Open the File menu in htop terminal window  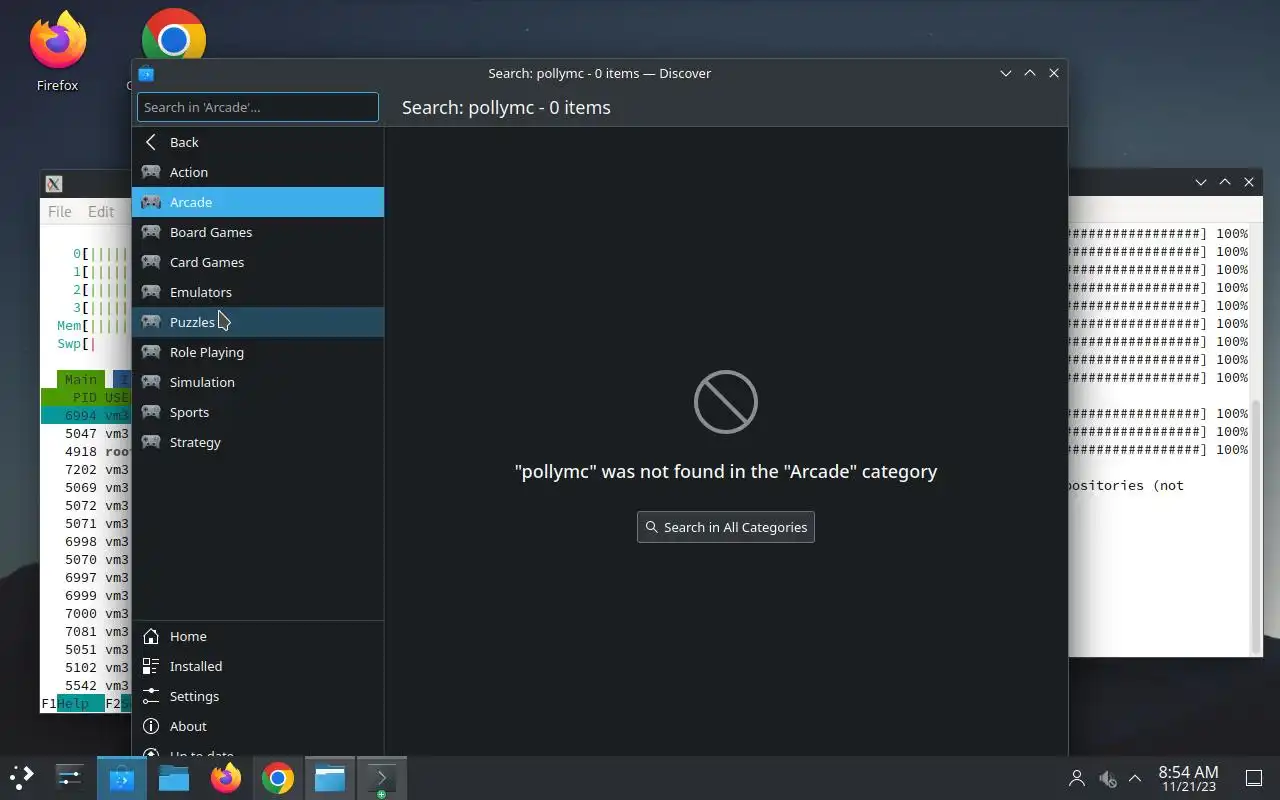pyautogui.click(x=60, y=211)
